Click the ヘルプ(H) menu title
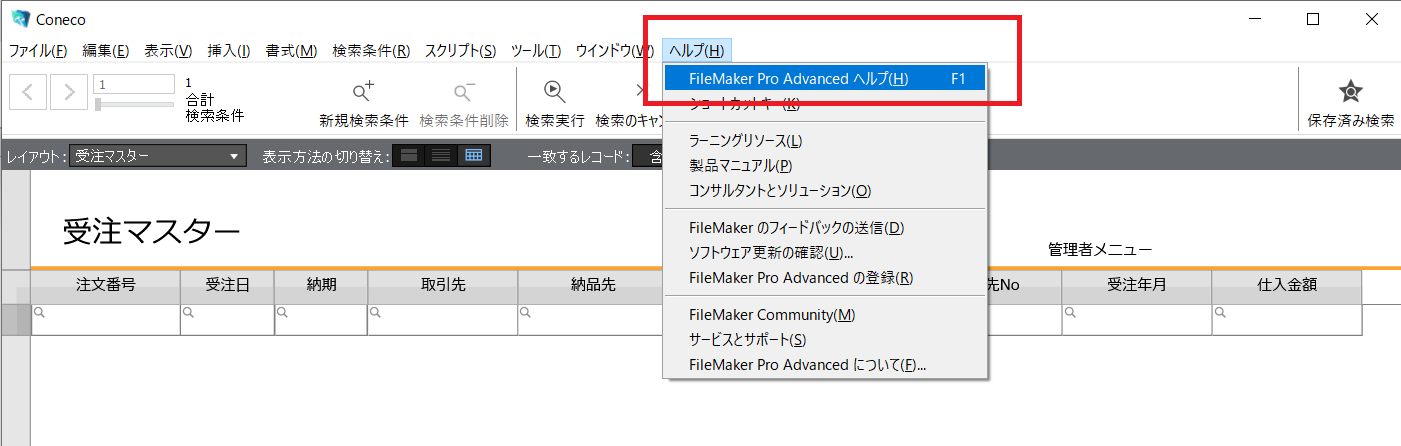1401x446 pixels. click(698, 50)
